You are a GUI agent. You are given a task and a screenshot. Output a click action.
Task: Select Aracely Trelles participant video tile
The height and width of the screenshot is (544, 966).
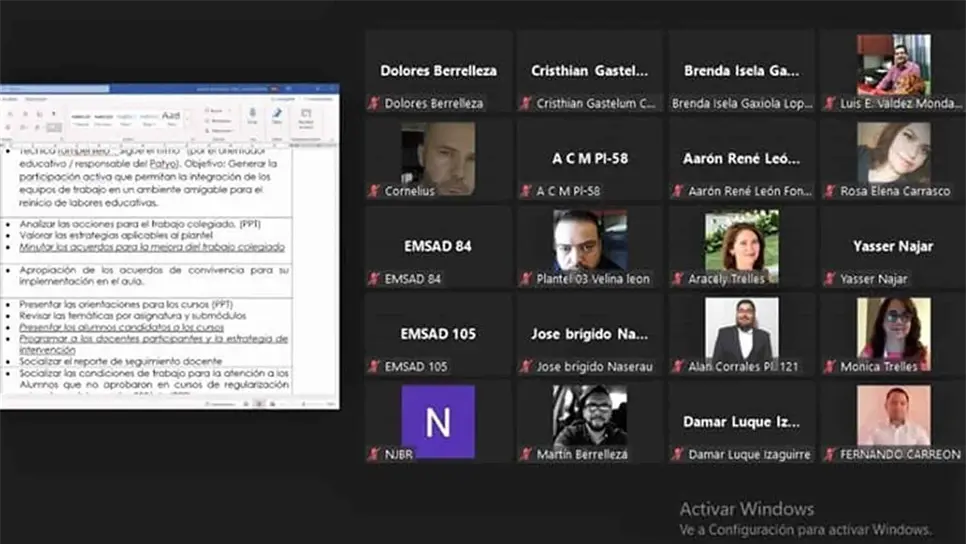(741, 246)
